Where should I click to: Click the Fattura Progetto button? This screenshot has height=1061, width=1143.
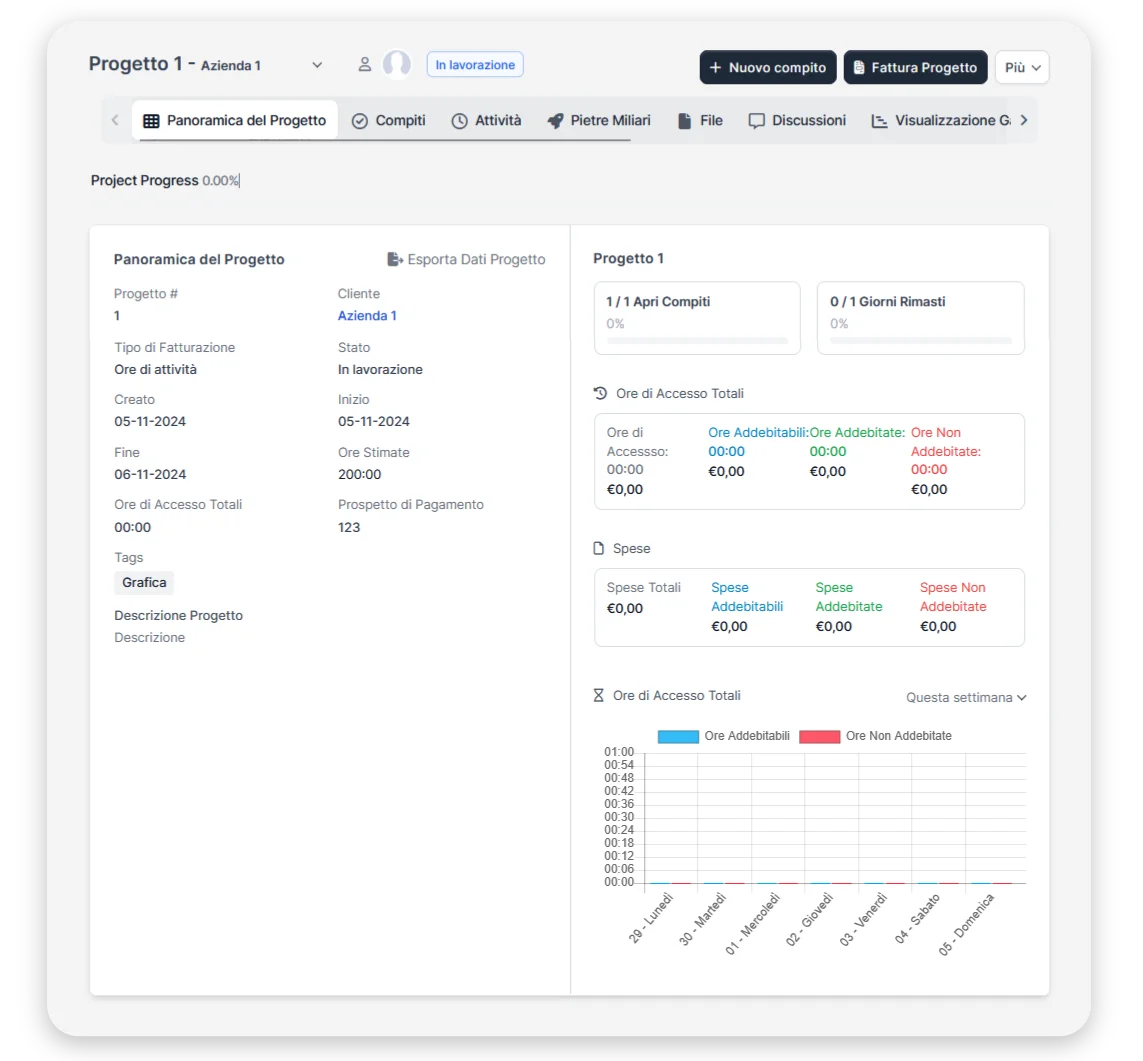click(x=915, y=68)
